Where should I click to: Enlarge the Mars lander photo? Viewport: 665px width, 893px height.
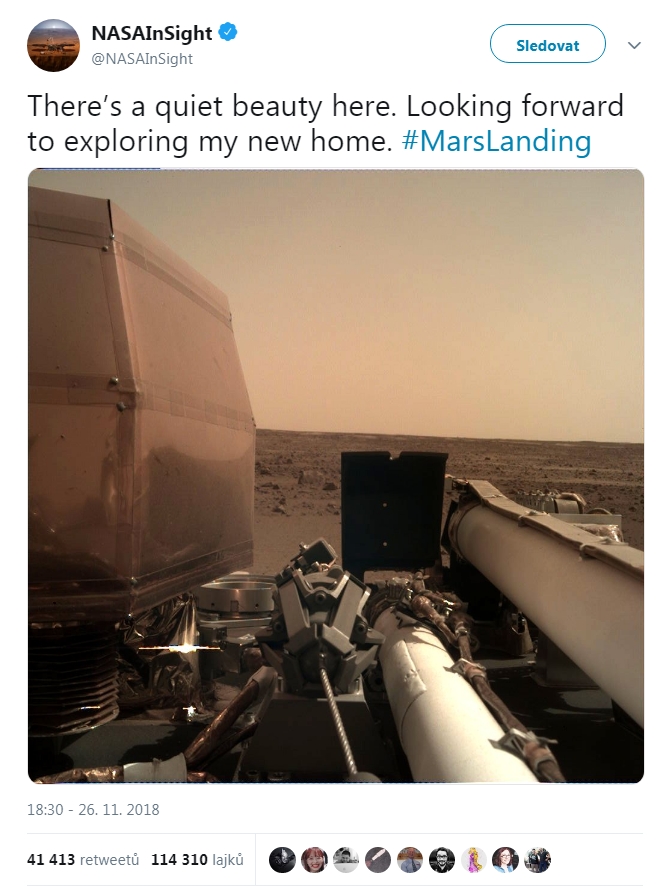tap(336, 476)
